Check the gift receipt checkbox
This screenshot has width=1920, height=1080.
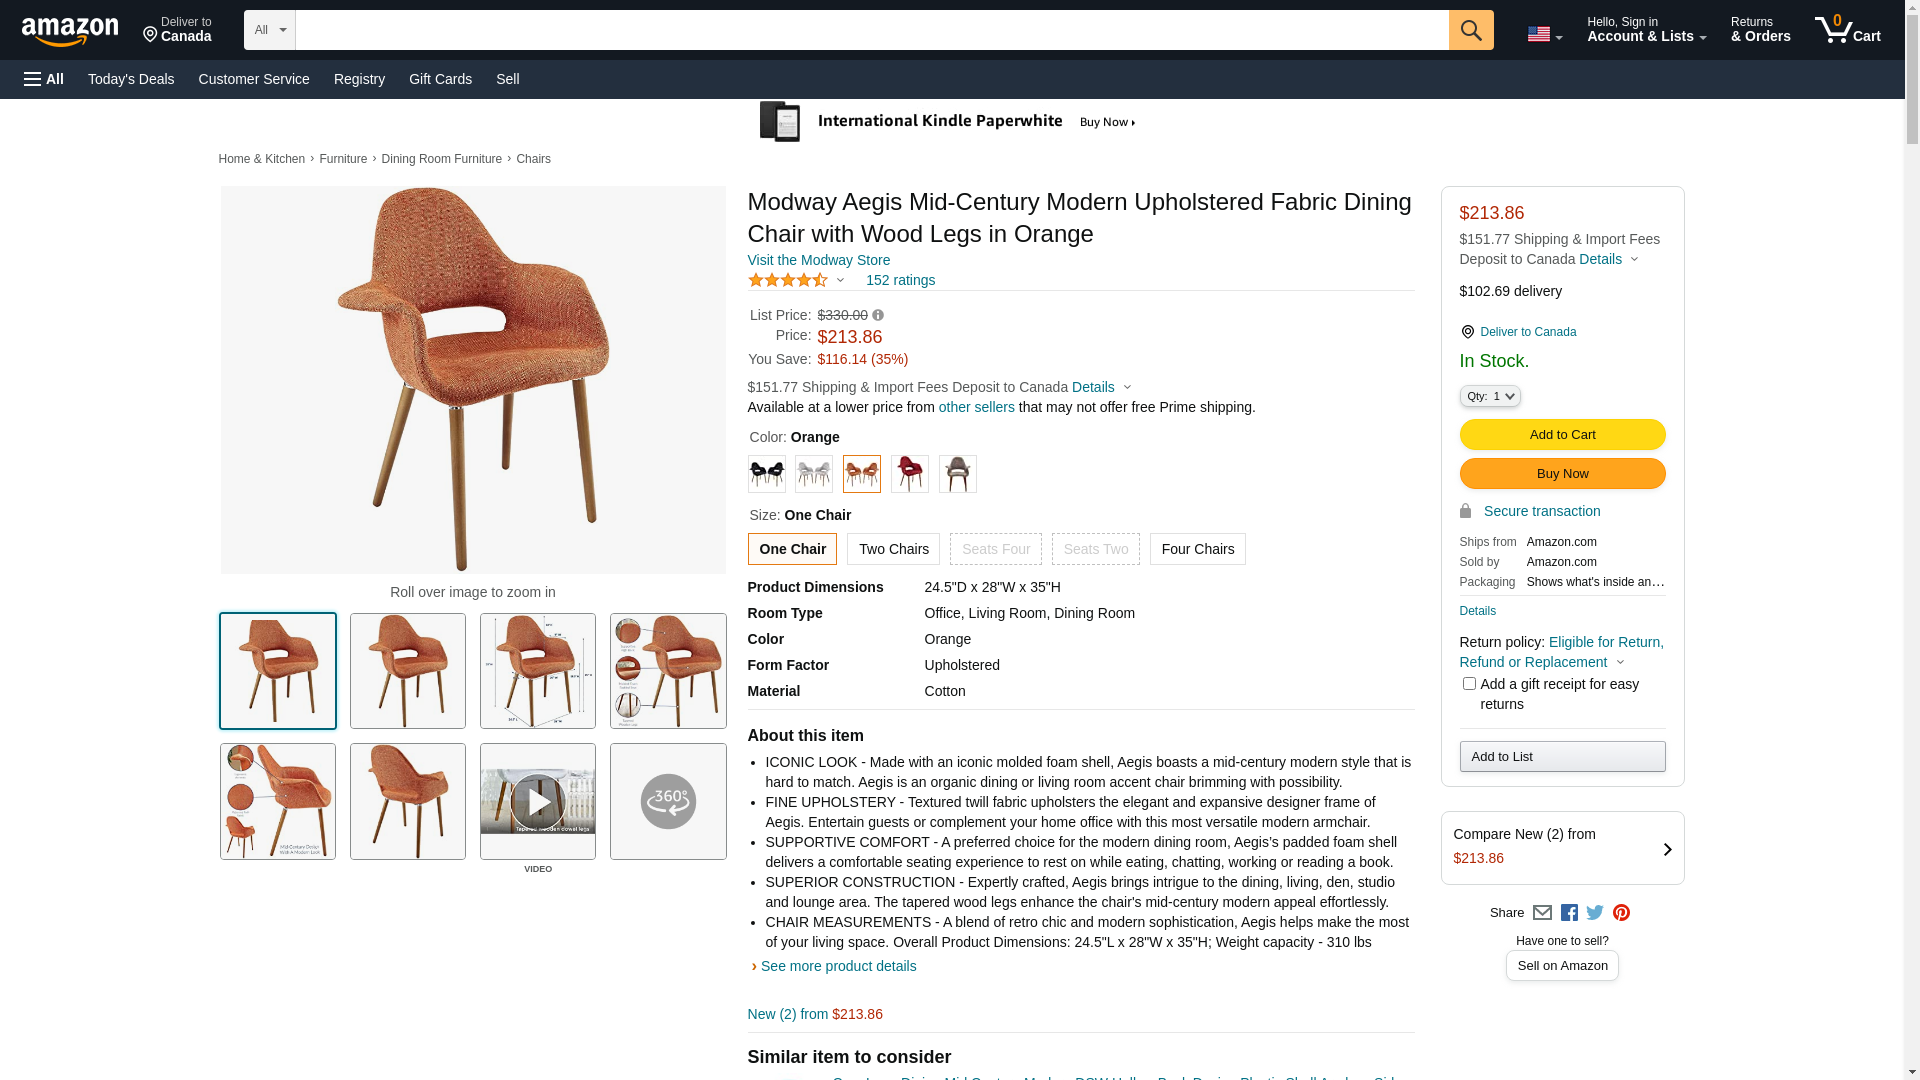coord(1469,684)
